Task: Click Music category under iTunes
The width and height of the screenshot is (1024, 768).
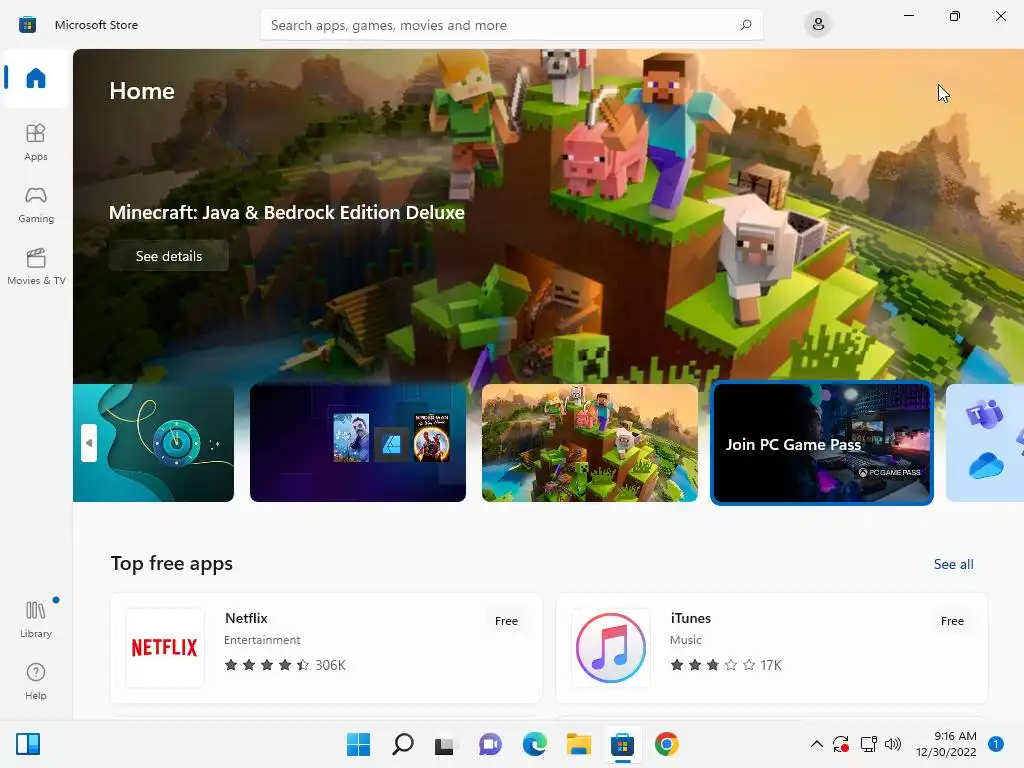Action: click(685, 640)
